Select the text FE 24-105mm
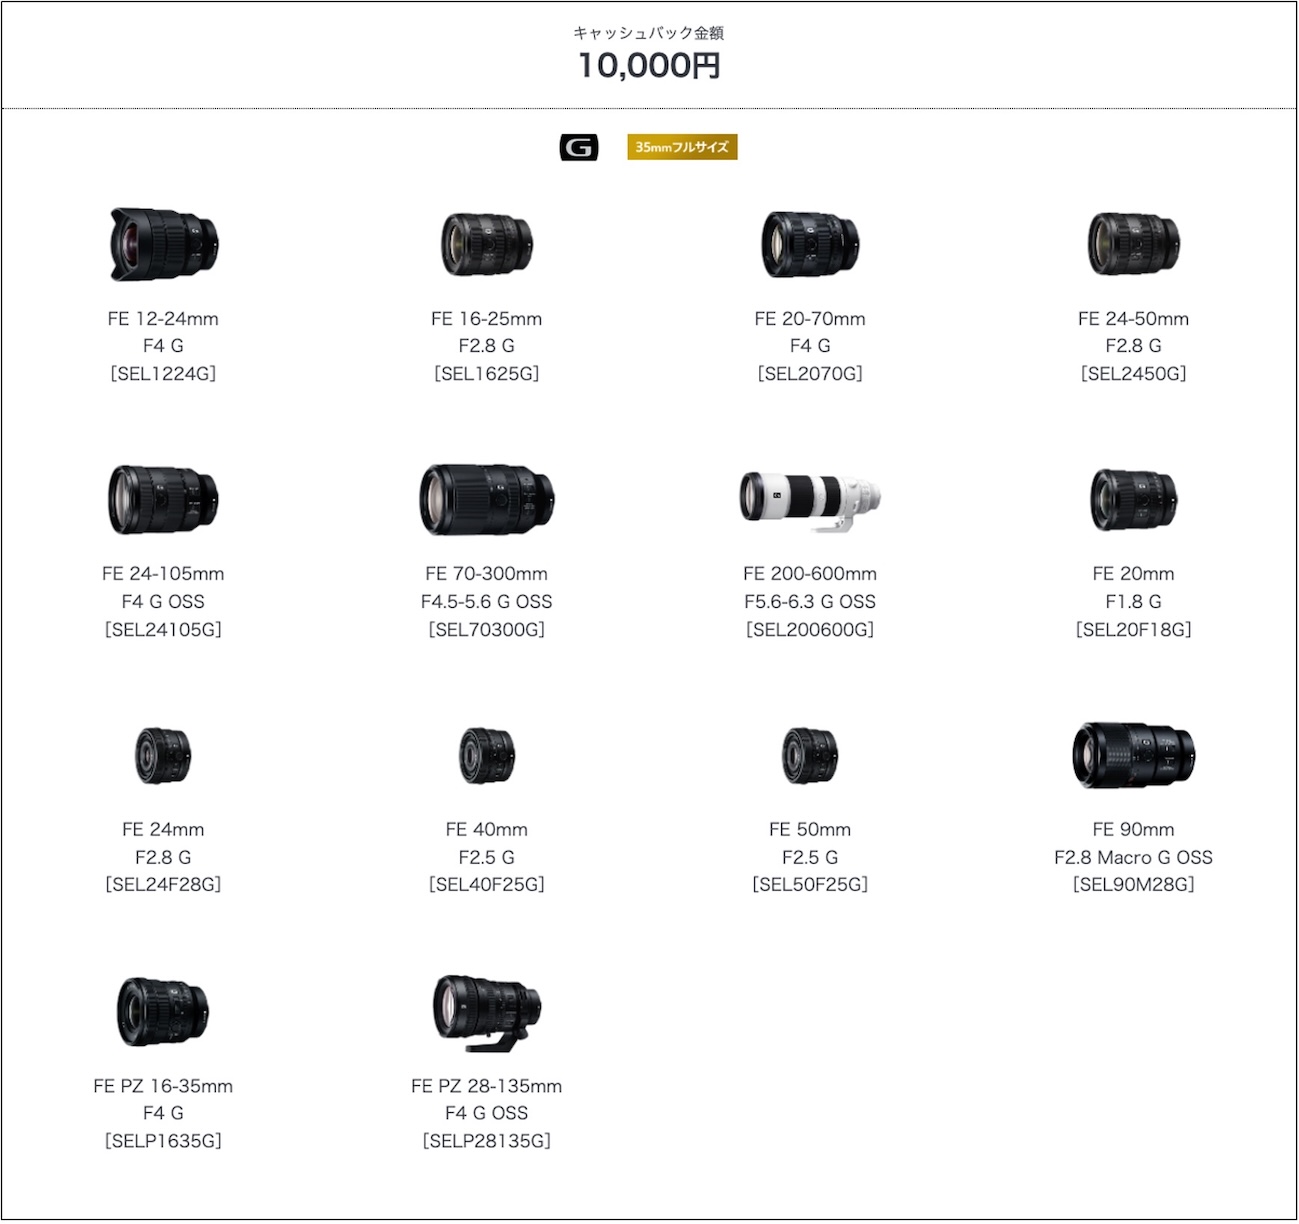The image size is (1299, 1224). click(x=163, y=574)
